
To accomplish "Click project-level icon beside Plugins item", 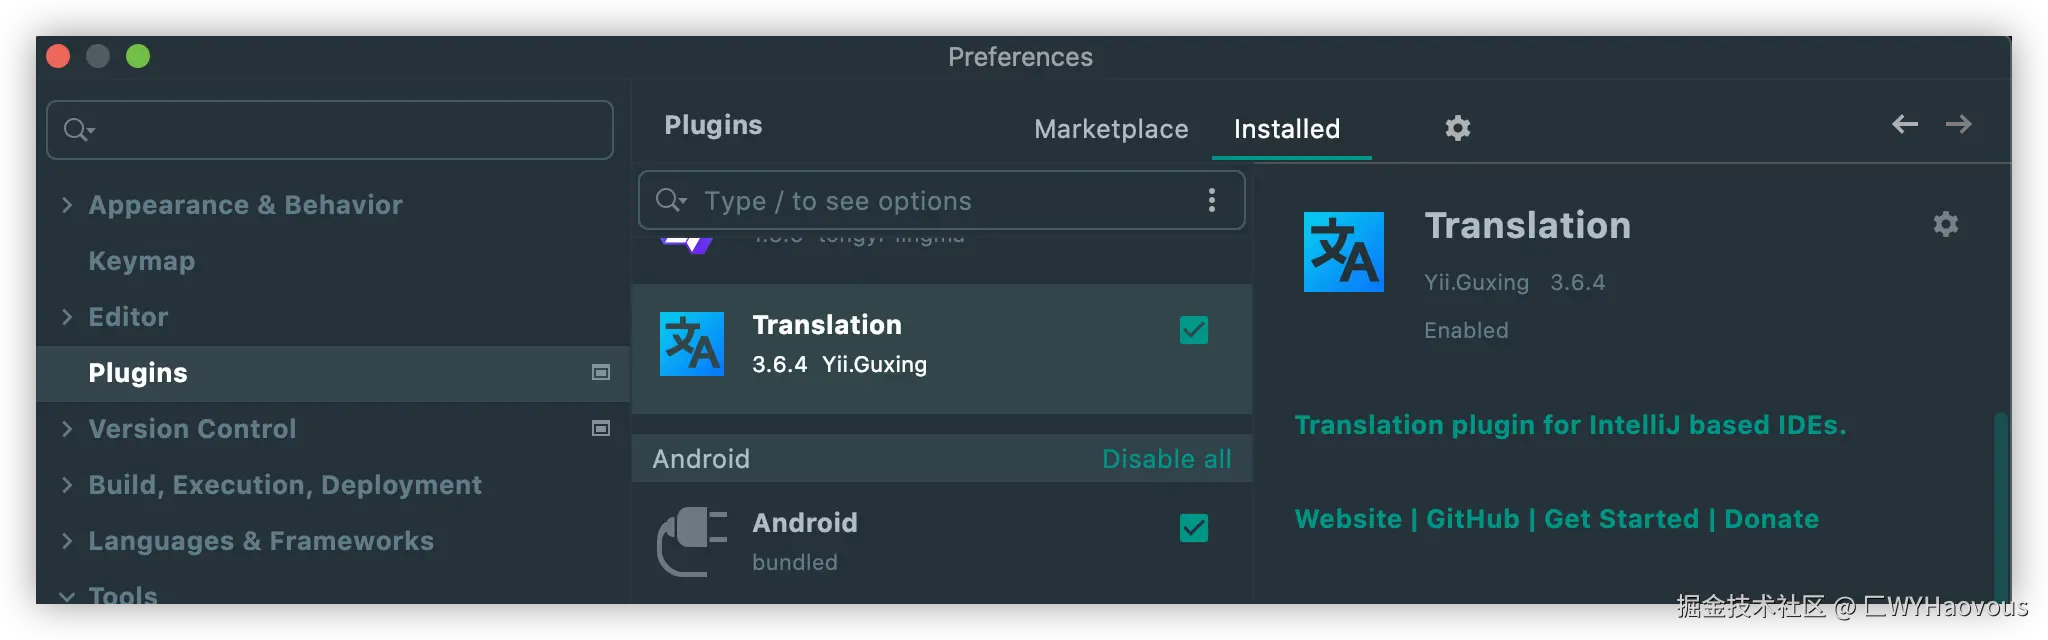I will [601, 372].
